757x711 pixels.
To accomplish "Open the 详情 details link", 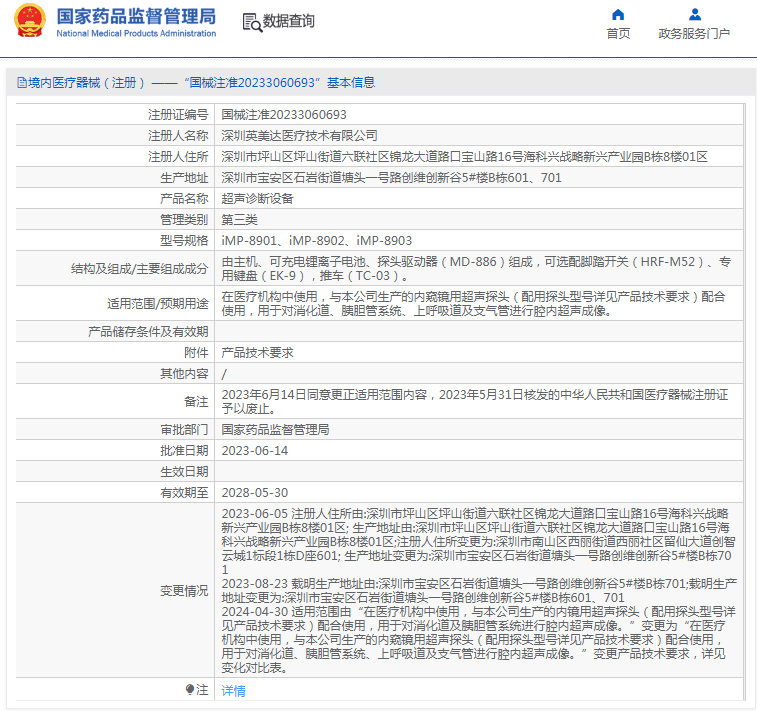I will coord(233,691).
